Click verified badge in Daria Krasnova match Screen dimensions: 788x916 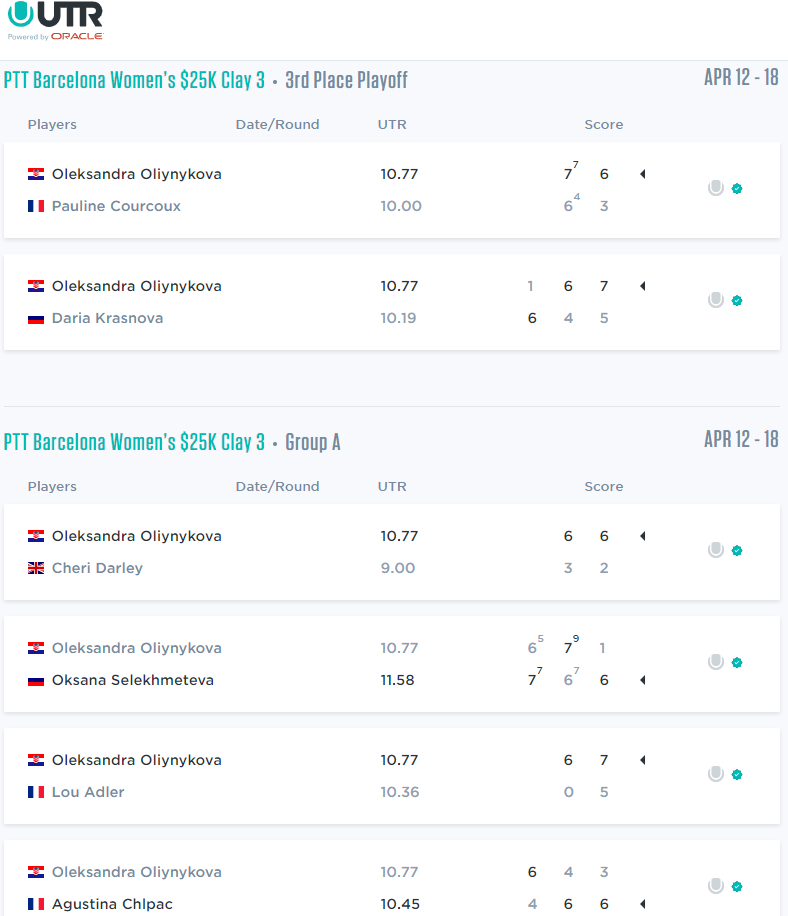pyautogui.click(x=737, y=301)
